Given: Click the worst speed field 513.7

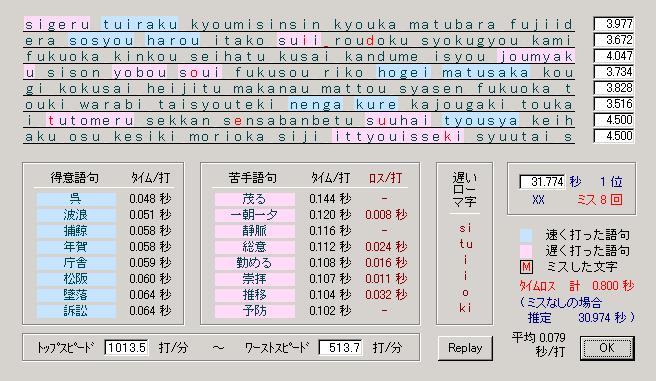Looking at the screenshot, I should tap(341, 347).
